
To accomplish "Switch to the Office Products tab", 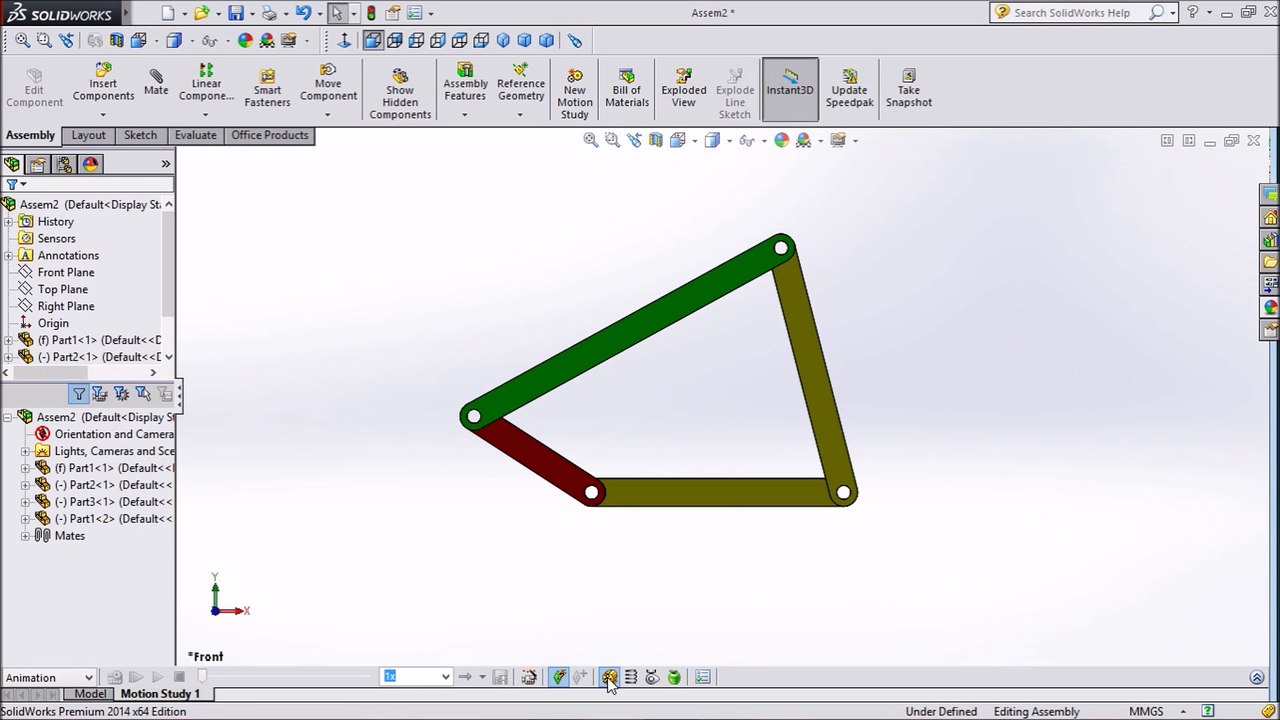I will [269, 135].
